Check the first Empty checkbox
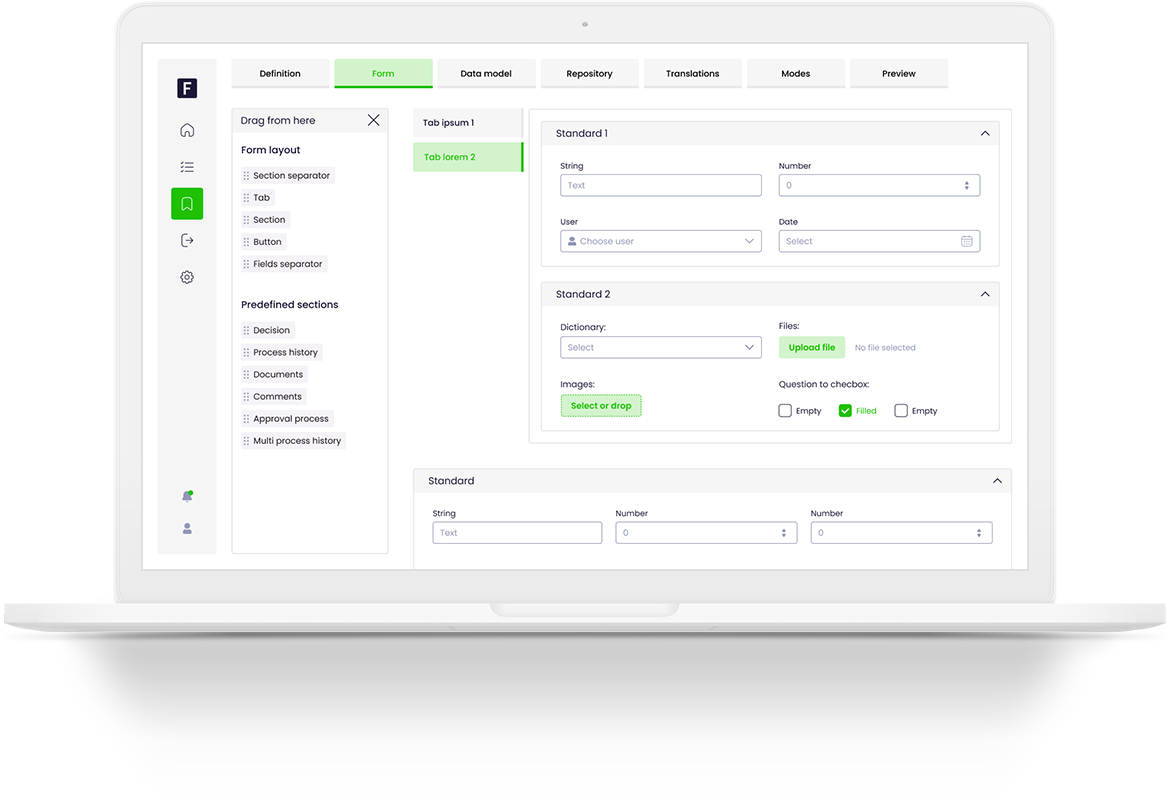The image size is (1170, 798). [x=785, y=411]
